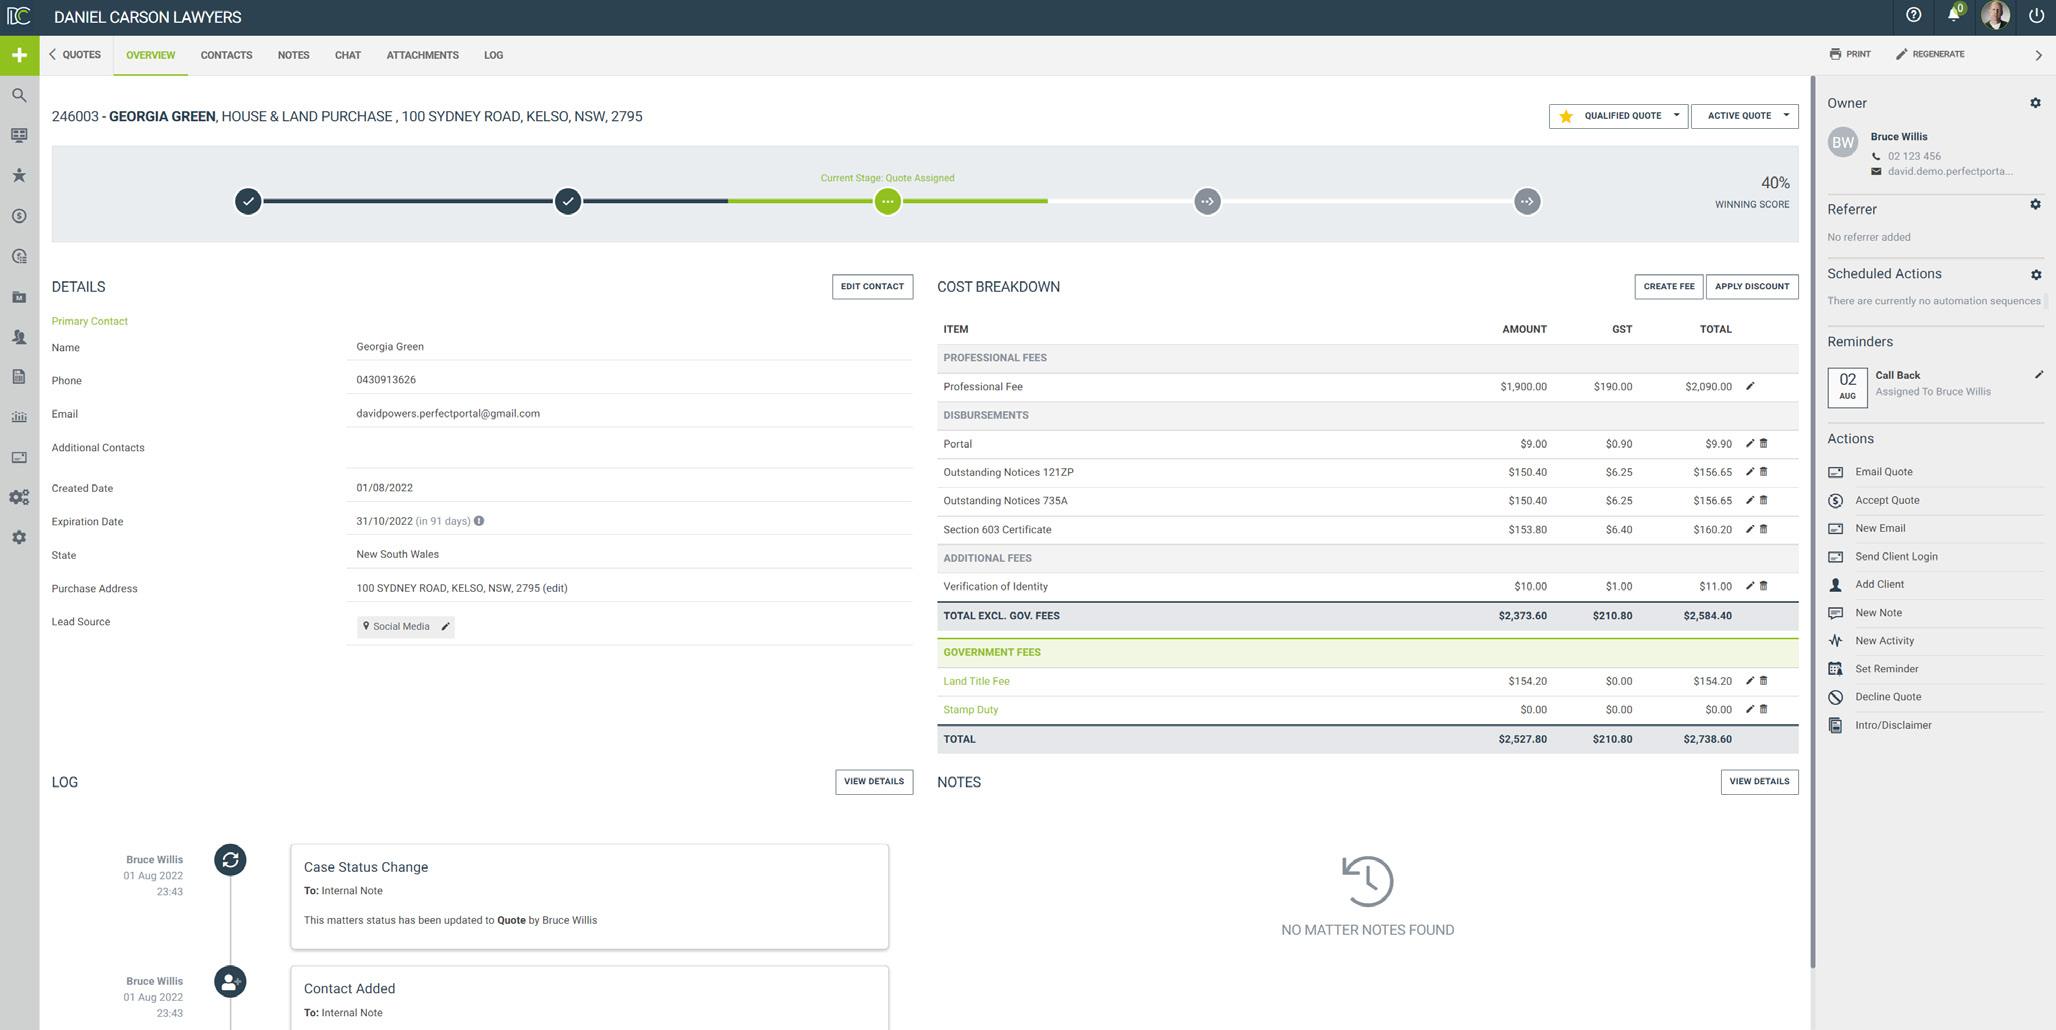Switch to the Overview tab
Screen dimensions: 2056x1030
[150, 55]
